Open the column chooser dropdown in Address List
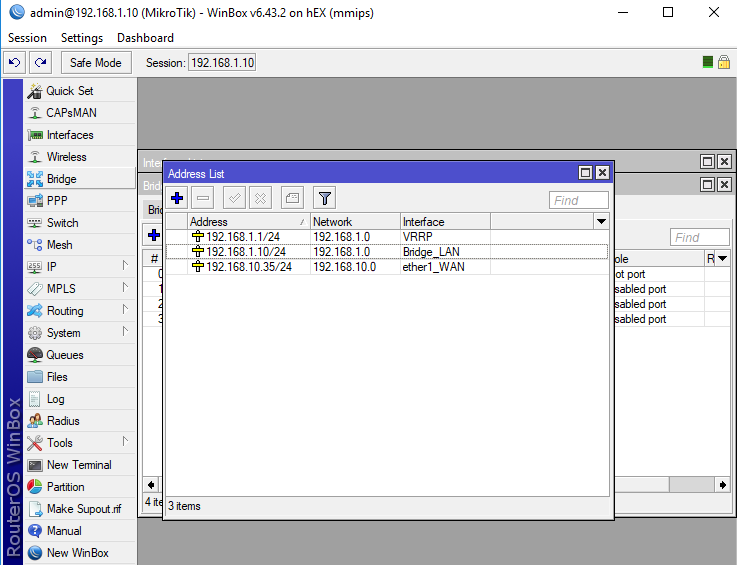Screen dimensions: 737x565 (x=601, y=222)
